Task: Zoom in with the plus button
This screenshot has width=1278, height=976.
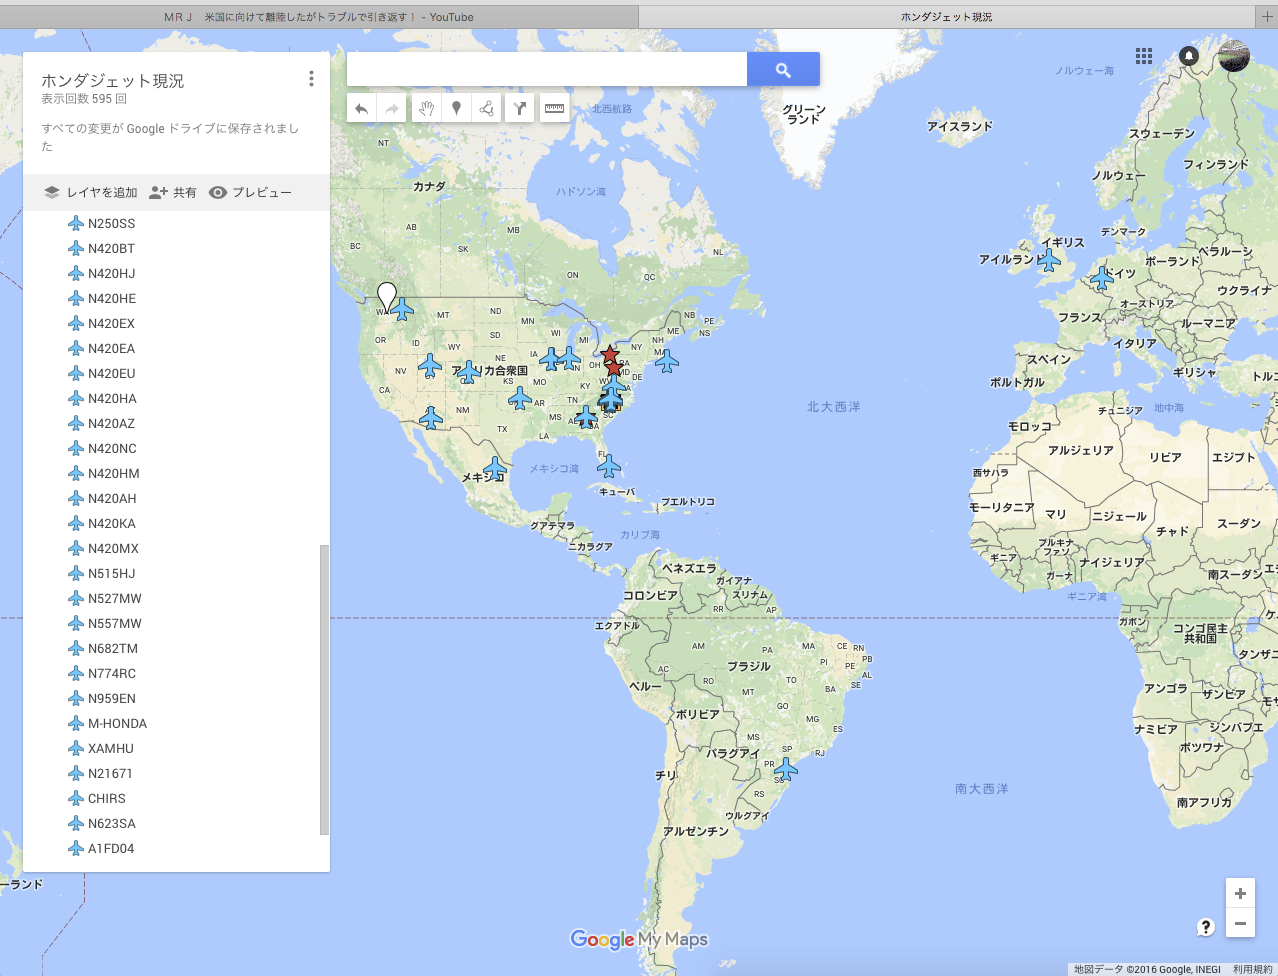Action: pyautogui.click(x=1240, y=893)
